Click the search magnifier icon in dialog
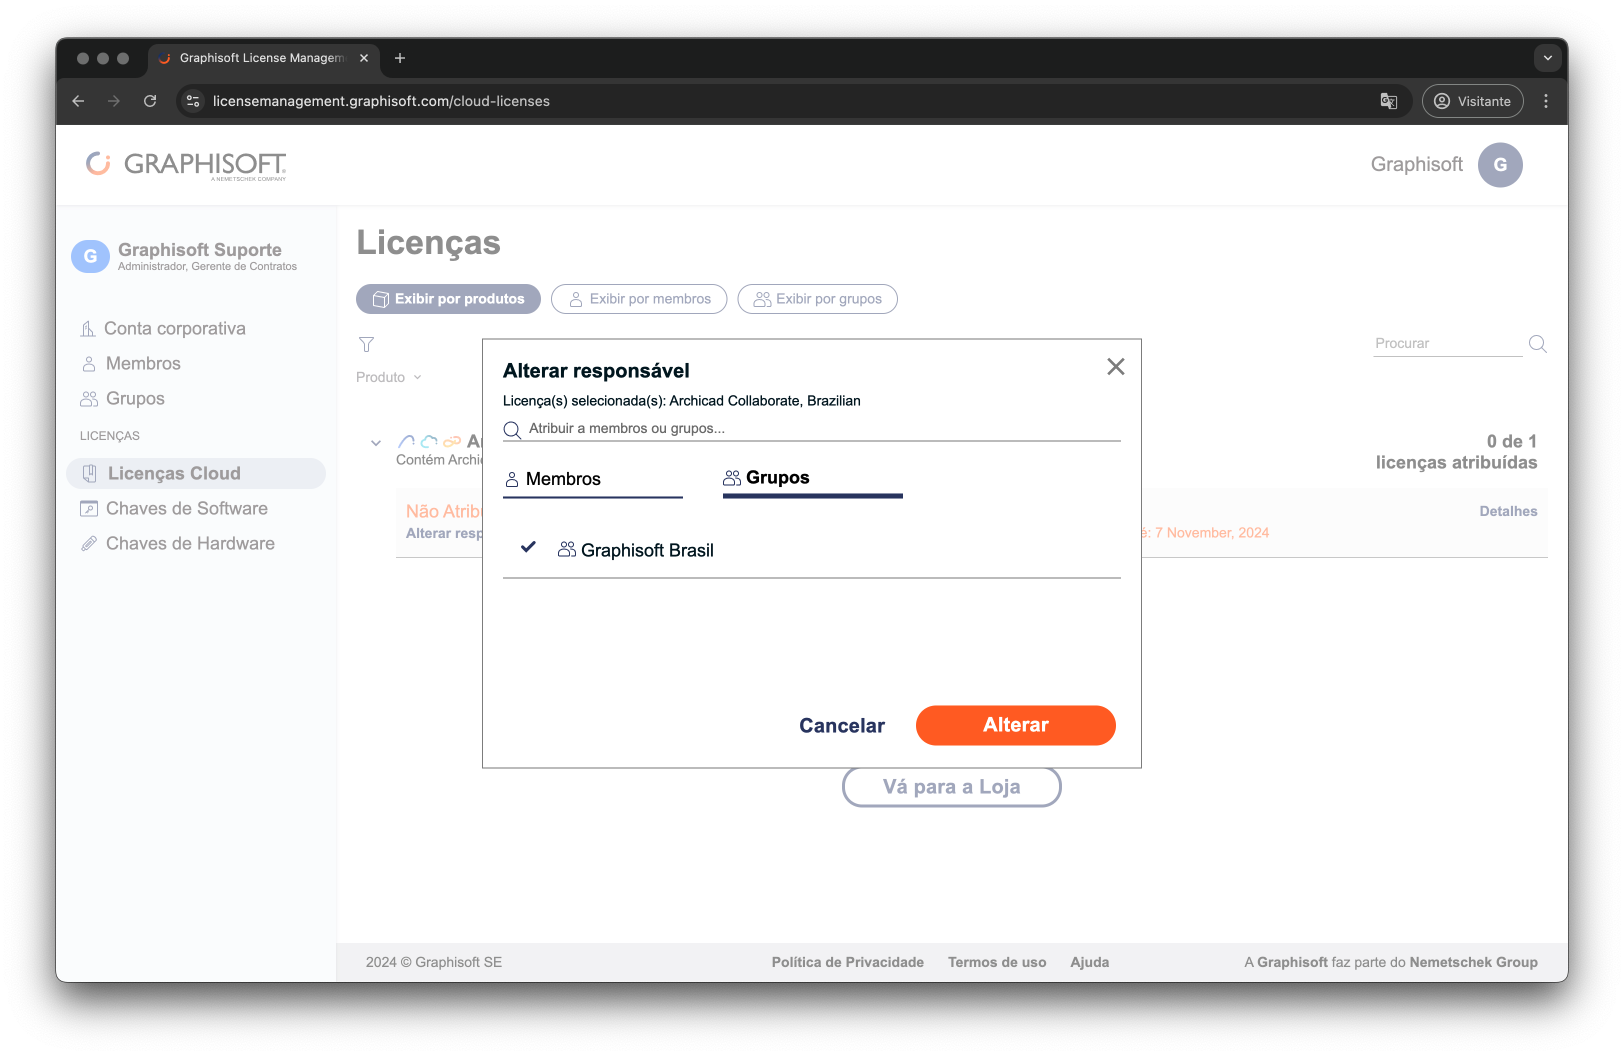The width and height of the screenshot is (1624, 1056). pyautogui.click(x=512, y=430)
